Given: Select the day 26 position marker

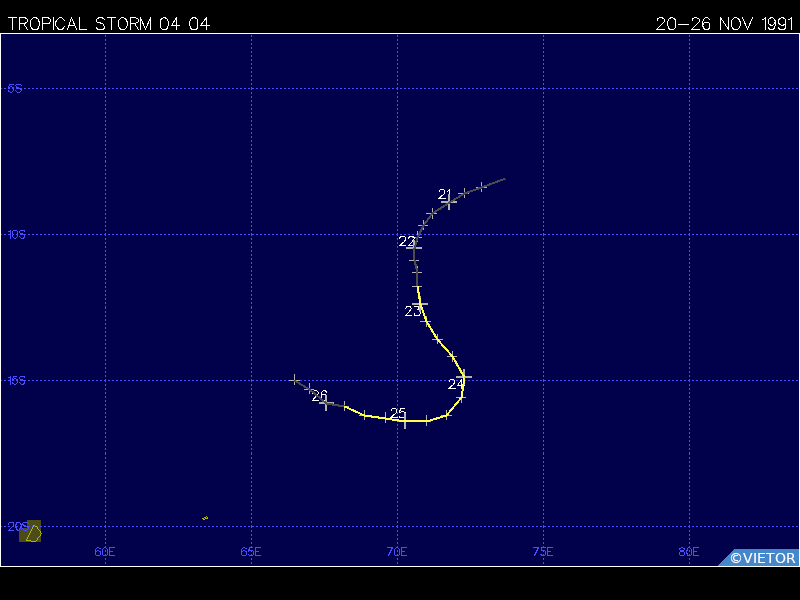Looking at the screenshot, I should (325, 403).
